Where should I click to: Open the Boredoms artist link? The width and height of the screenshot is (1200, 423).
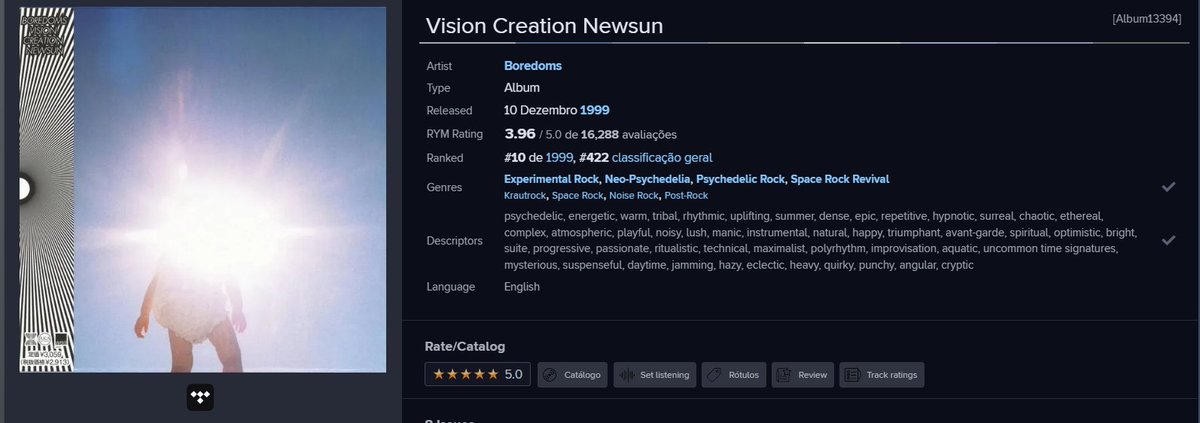tap(533, 66)
